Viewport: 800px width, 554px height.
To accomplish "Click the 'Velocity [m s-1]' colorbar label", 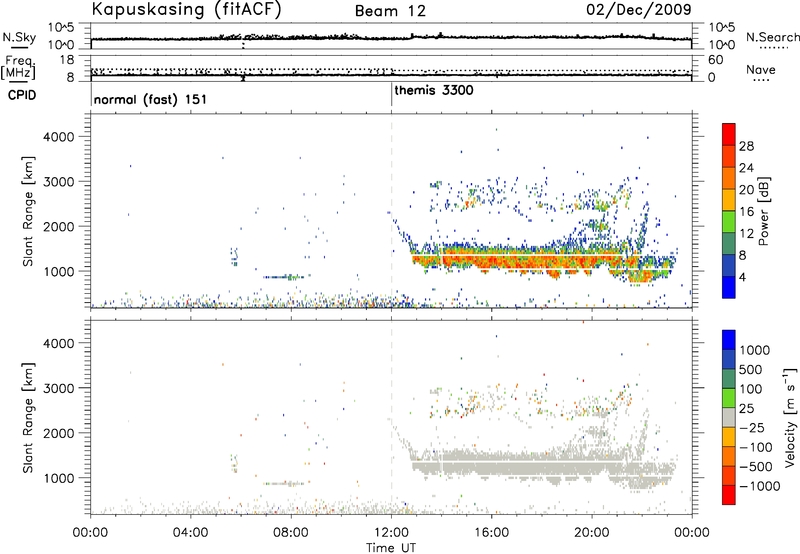I will 790,417.
